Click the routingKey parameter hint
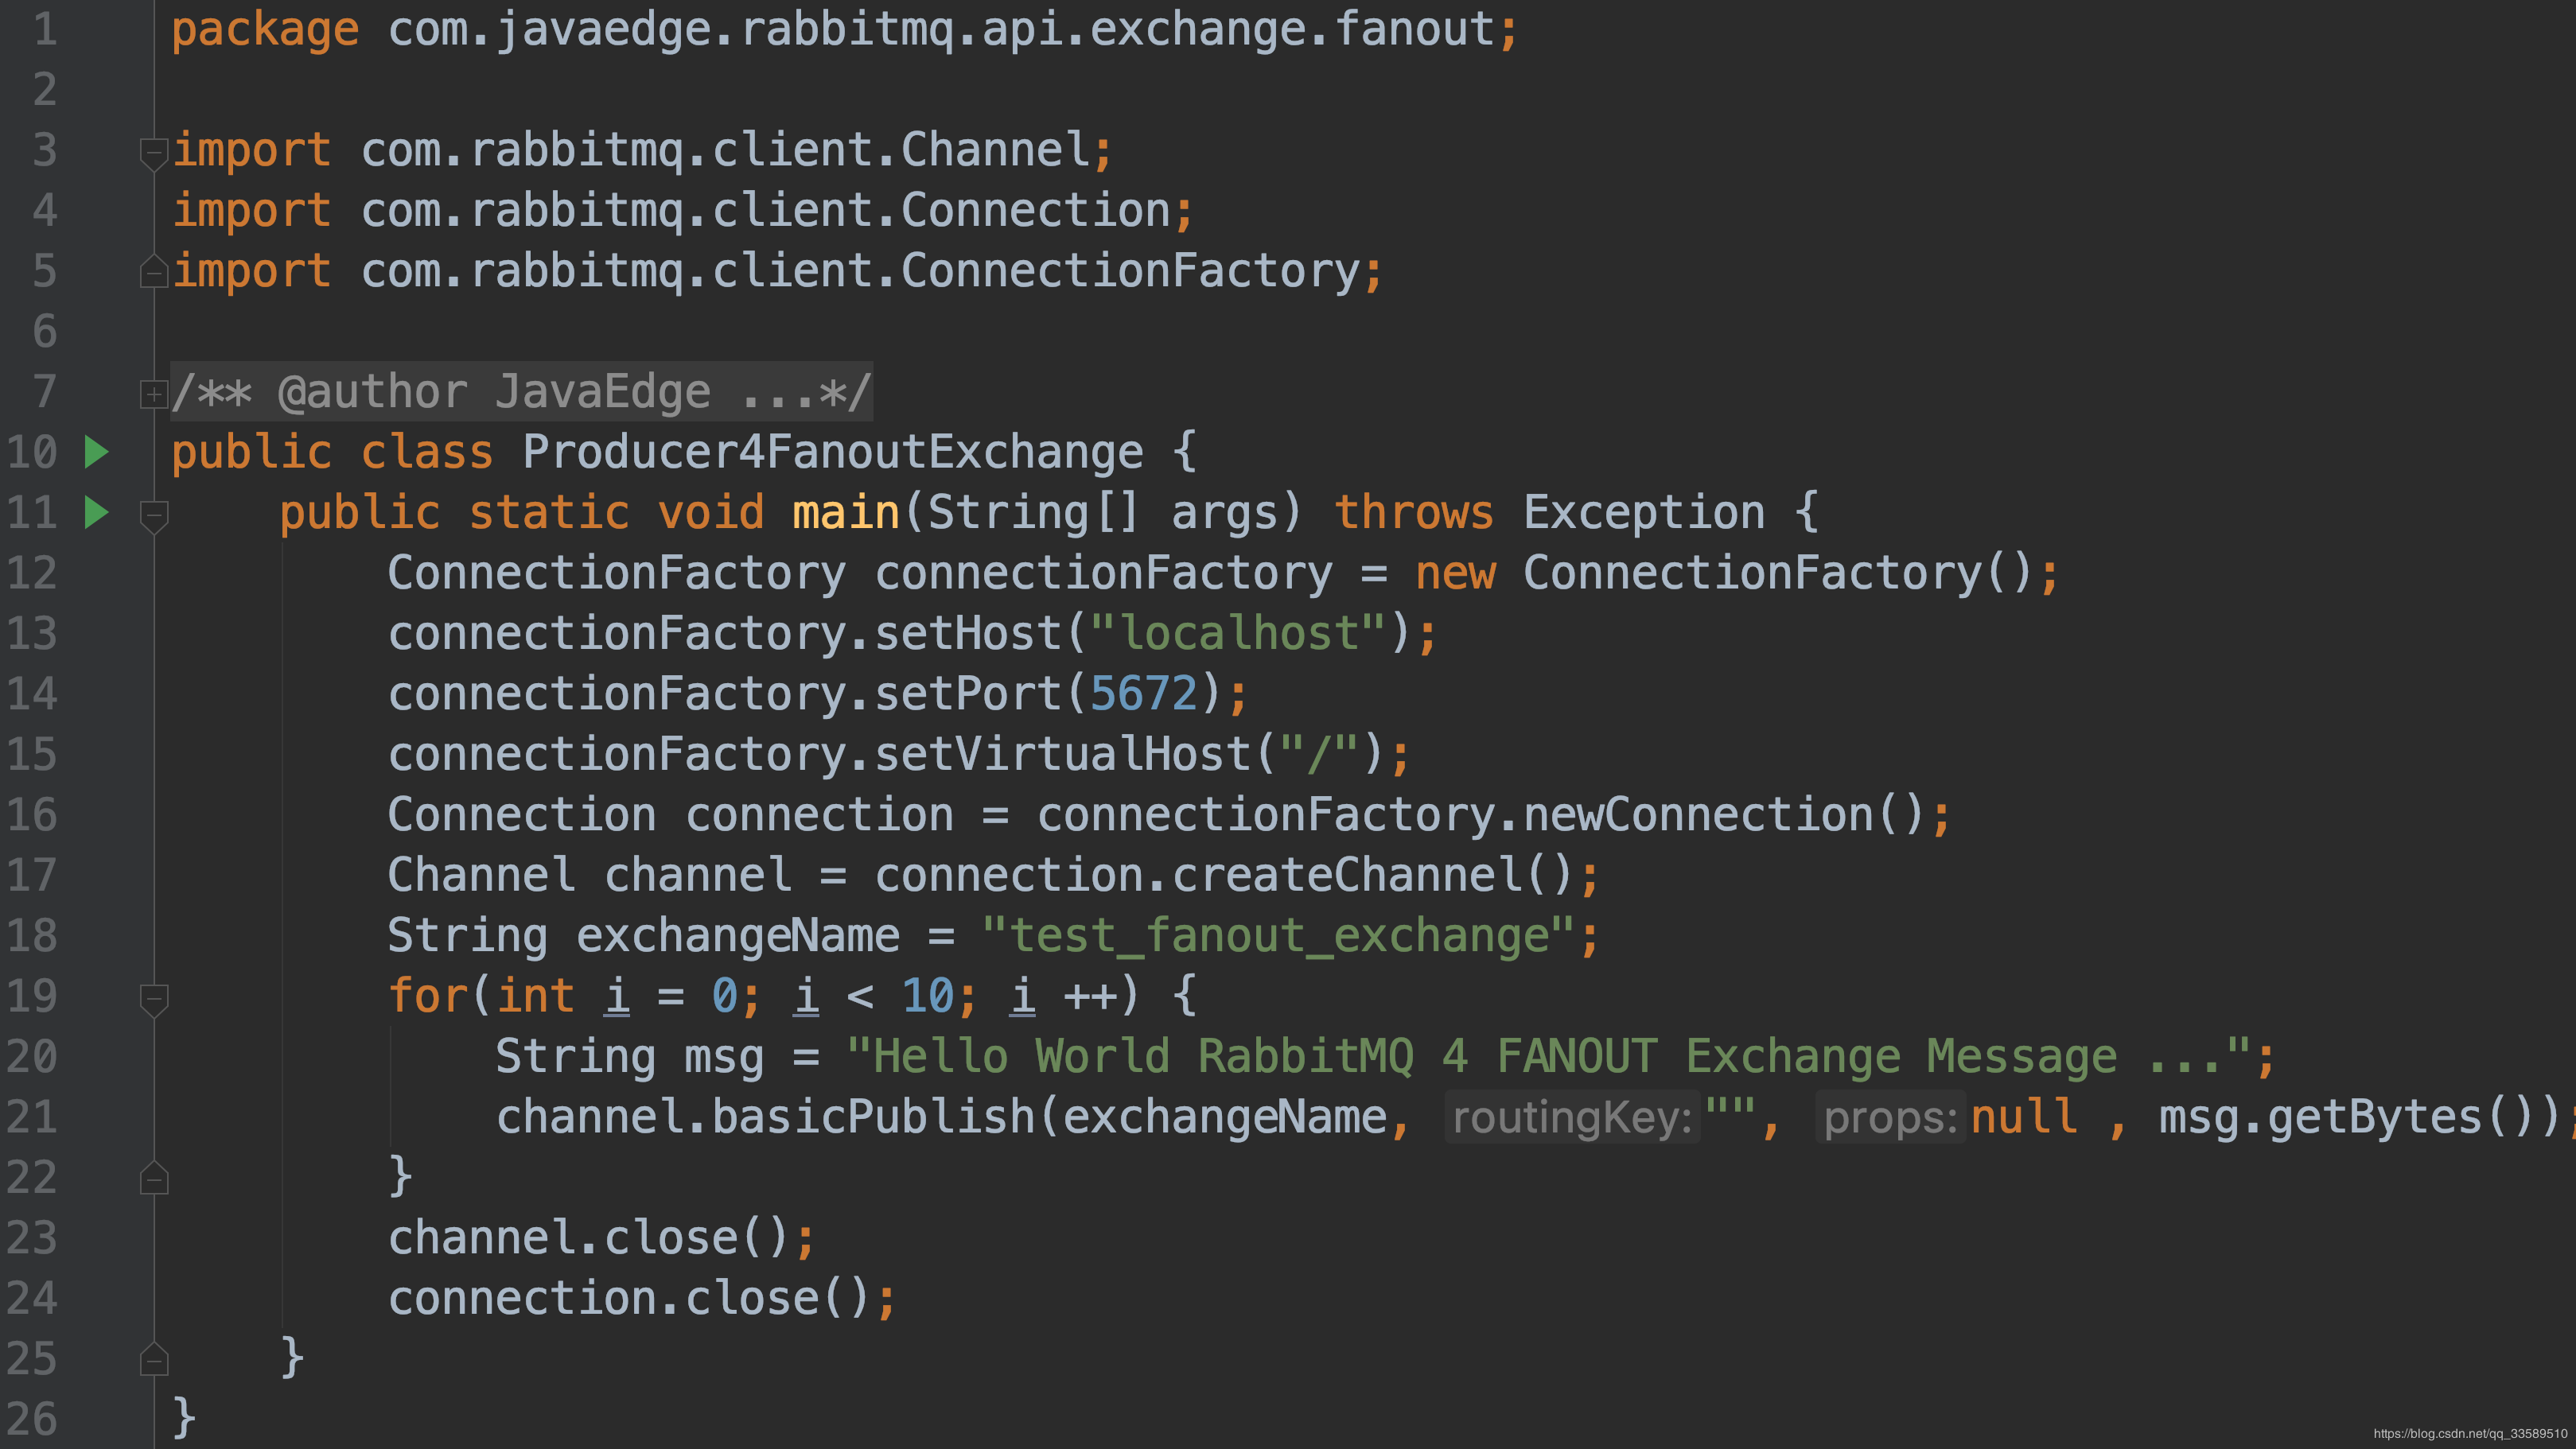Image resolution: width=2576 pixels, height=1449 pixels. tap(1571, 1117)
